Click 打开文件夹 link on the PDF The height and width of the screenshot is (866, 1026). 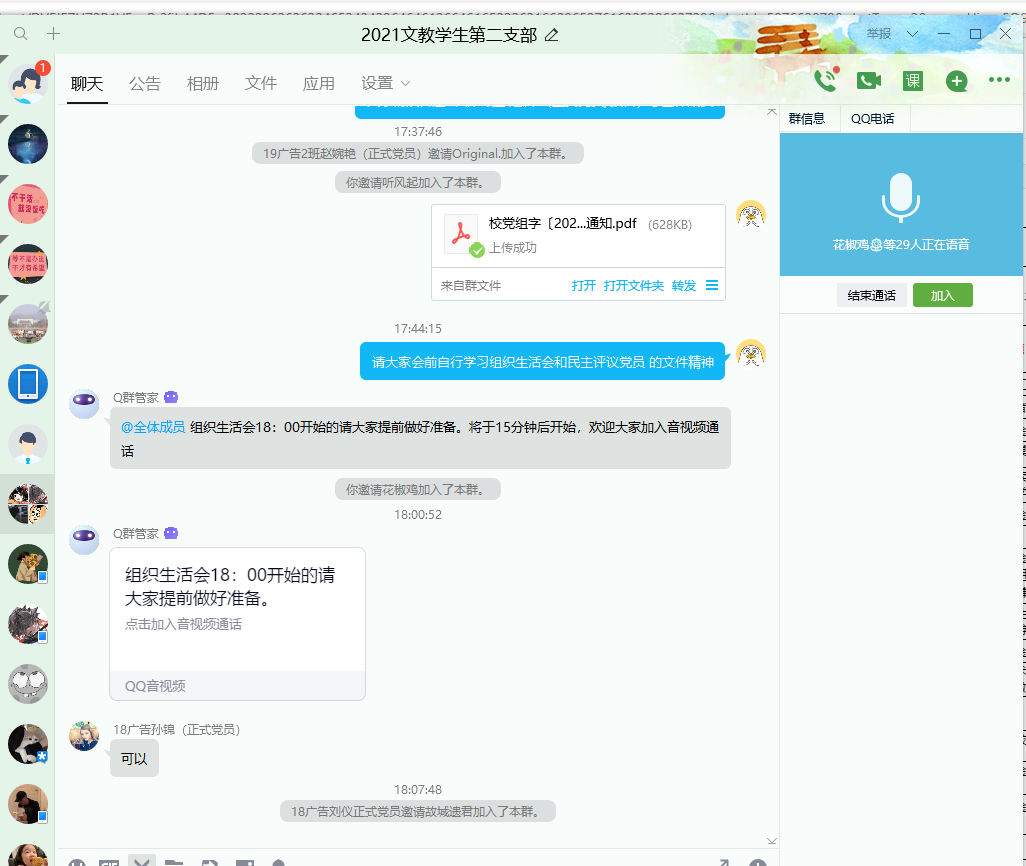(634, 286)
